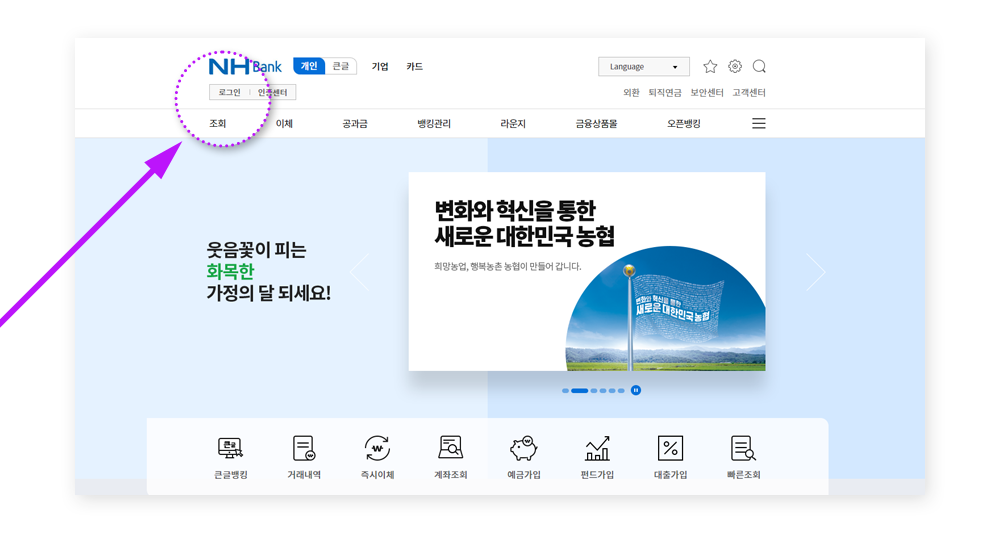Image resolution: width=1000 pixels, height=540 pixels.
Task: Open the 라운지 menu
Action: pyautogui.click(x=513, y=124)
